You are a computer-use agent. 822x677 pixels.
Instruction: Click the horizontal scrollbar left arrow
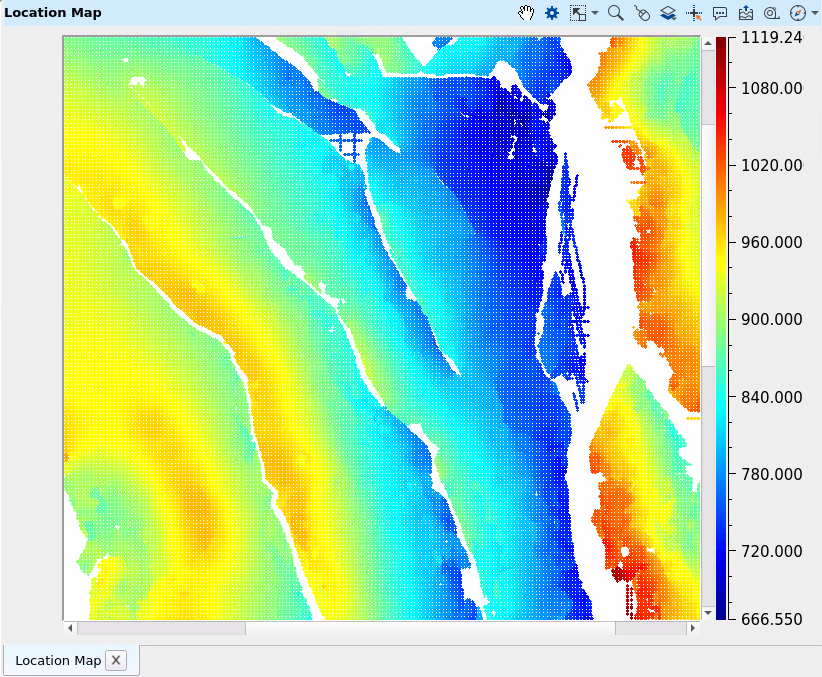pyautogui.click(x=70, y=628)
